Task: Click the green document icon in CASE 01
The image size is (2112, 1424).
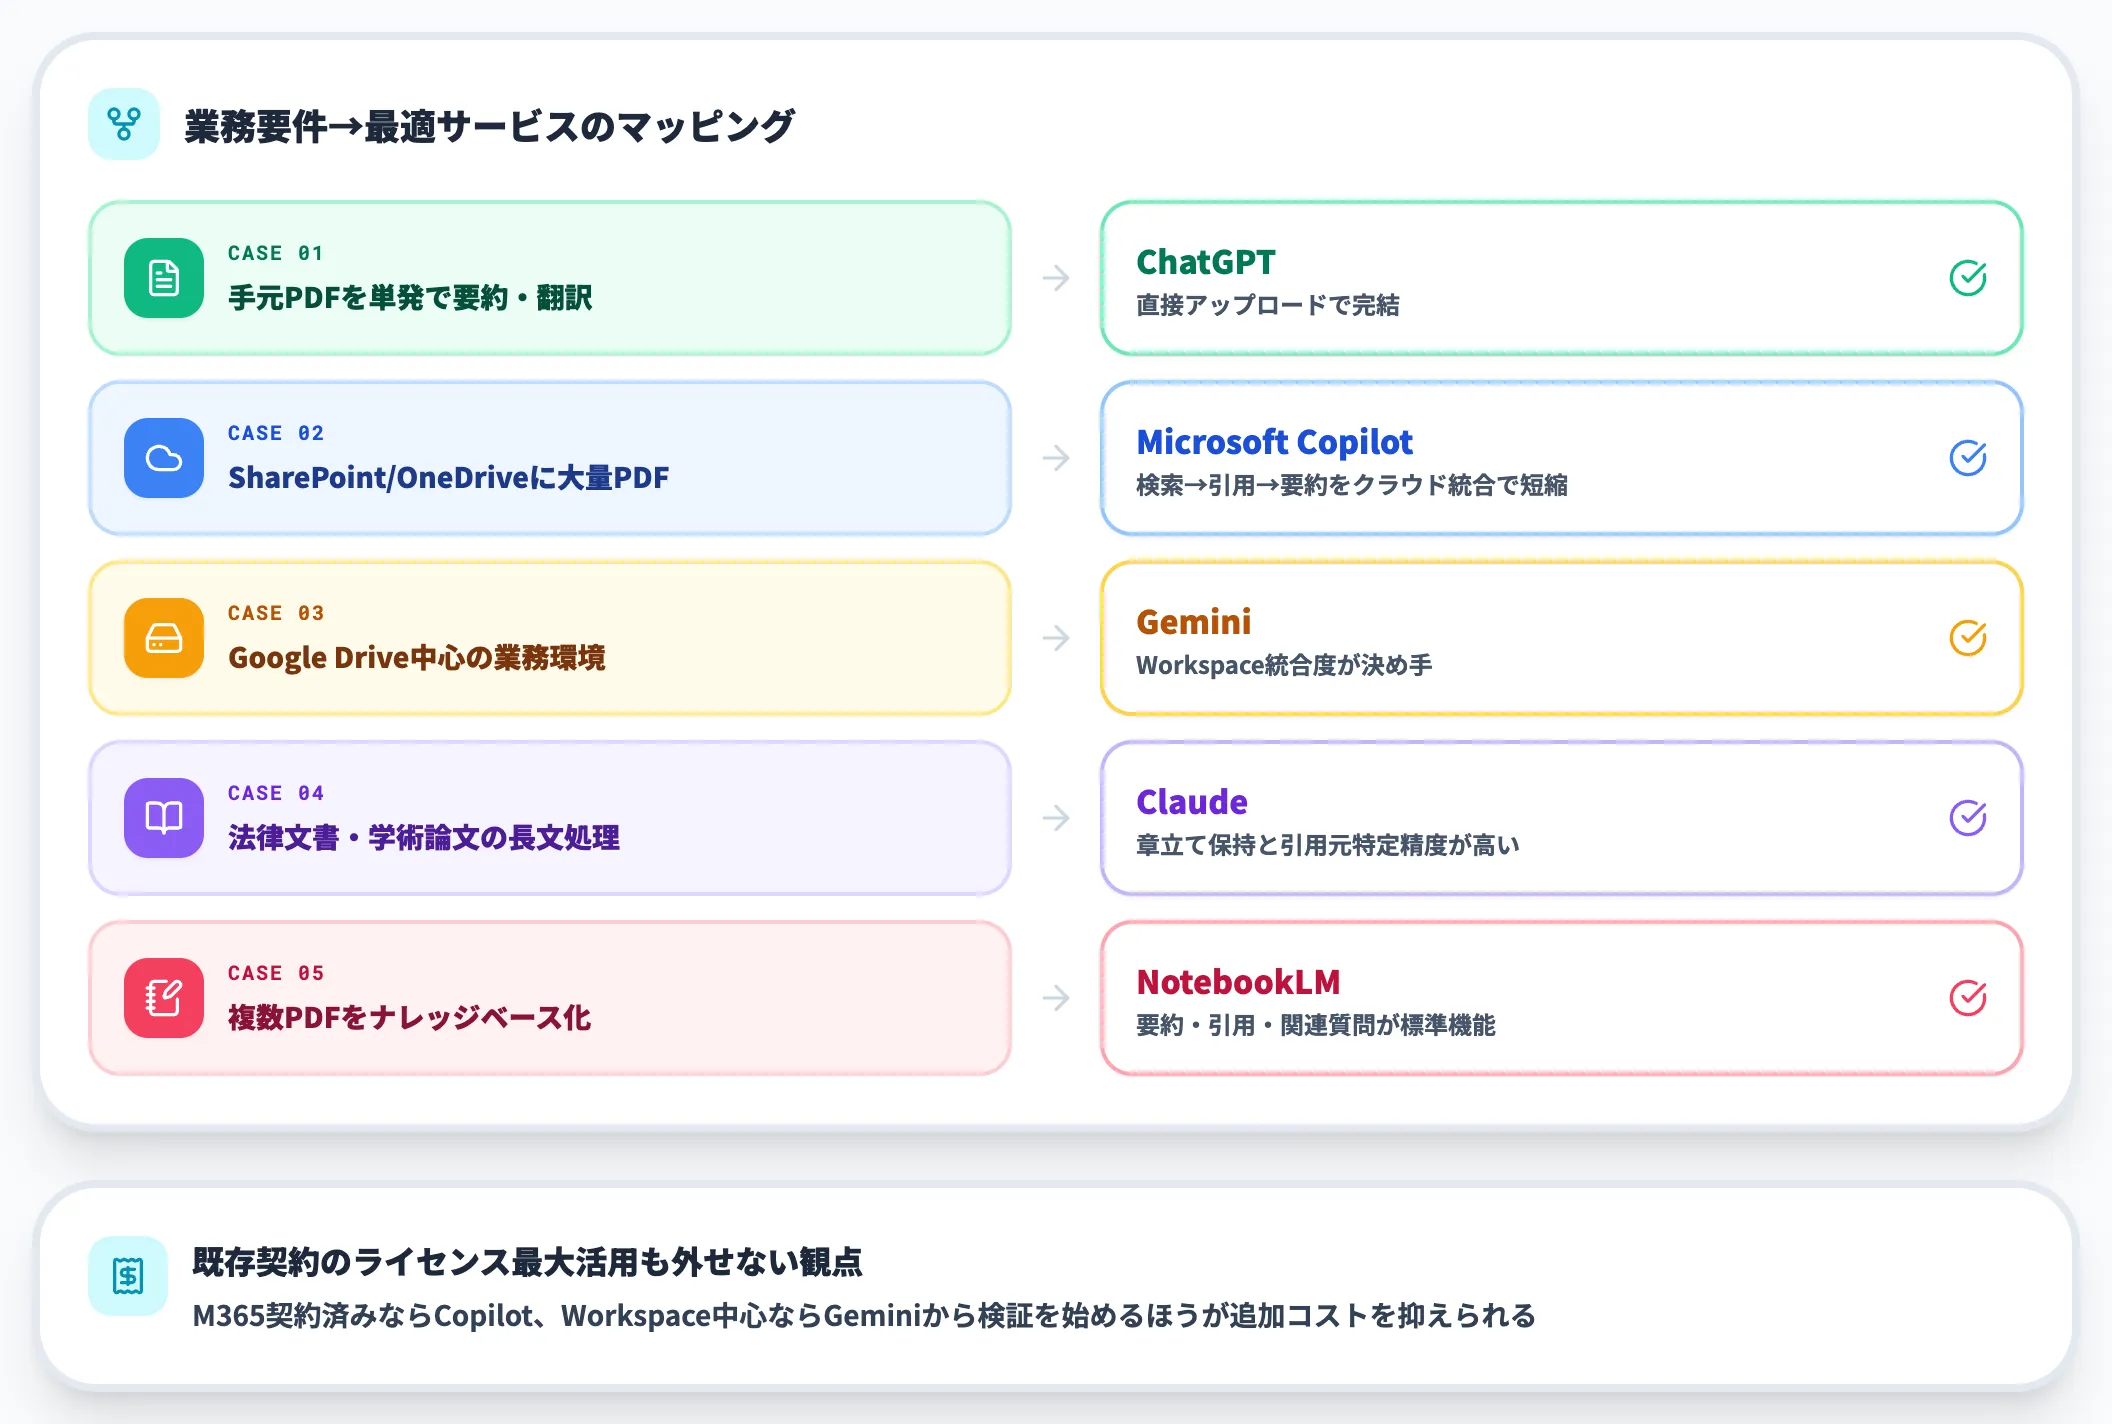Action: (x=164, y=278)
